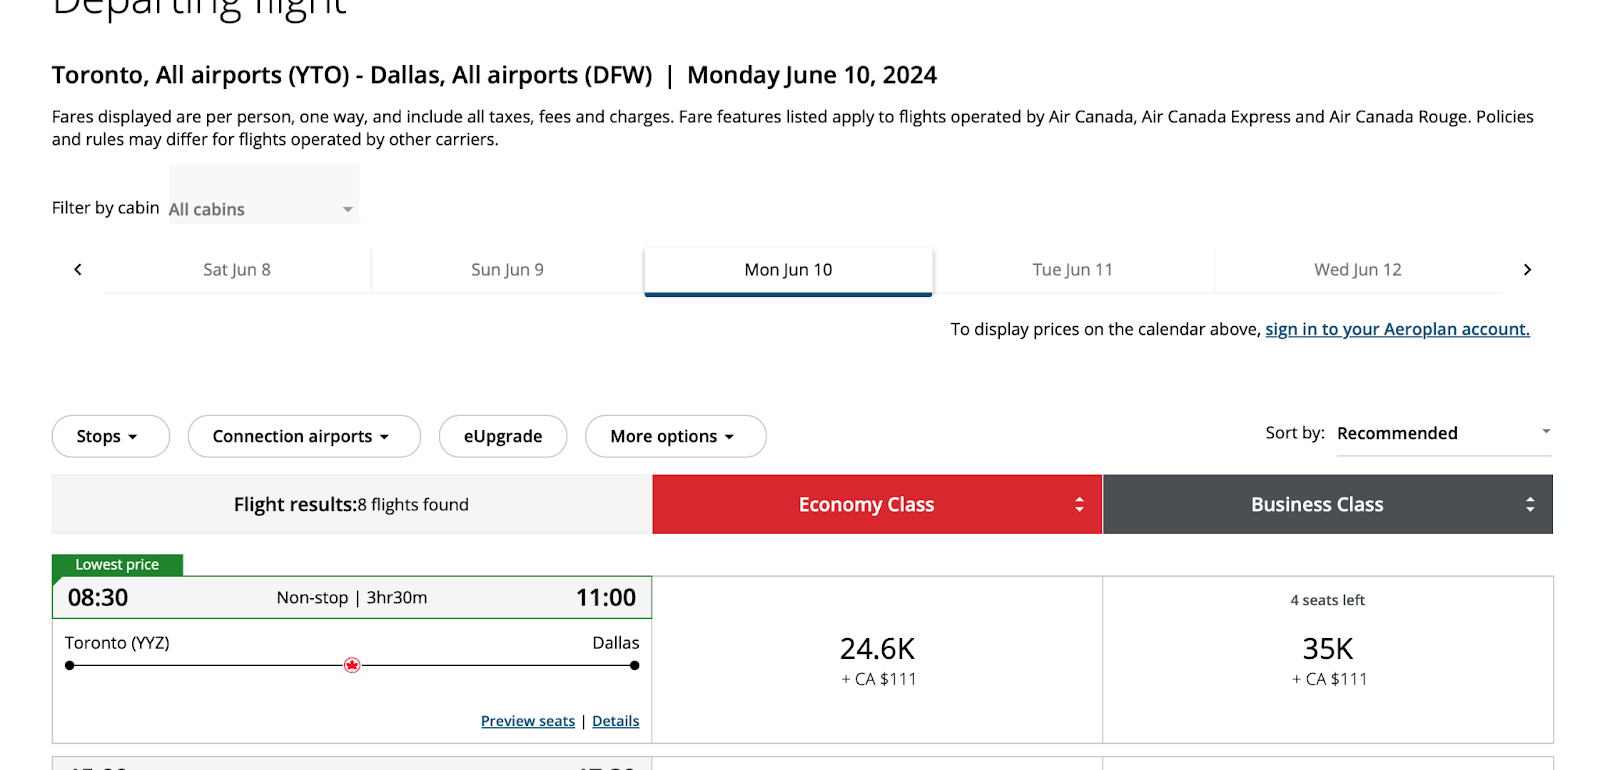Click the Lowest price green badge
Image resolution: width=1600 pixels, height=770 pixels.
(x=117, y=565)
